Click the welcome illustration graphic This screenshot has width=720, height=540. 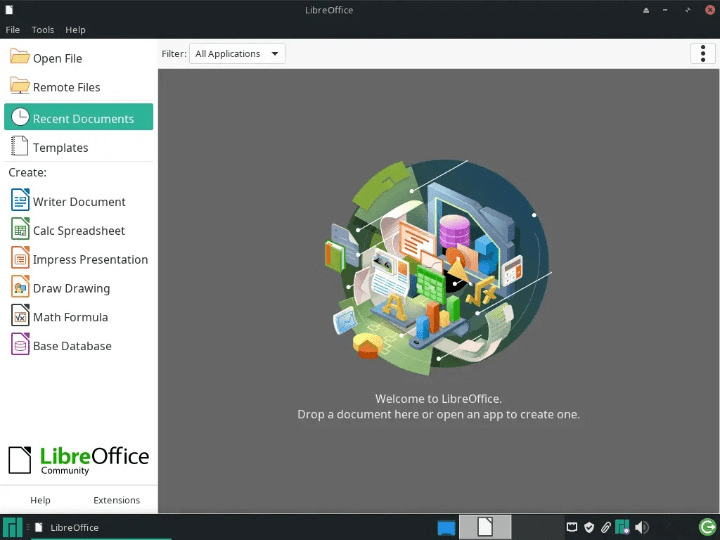437,267
